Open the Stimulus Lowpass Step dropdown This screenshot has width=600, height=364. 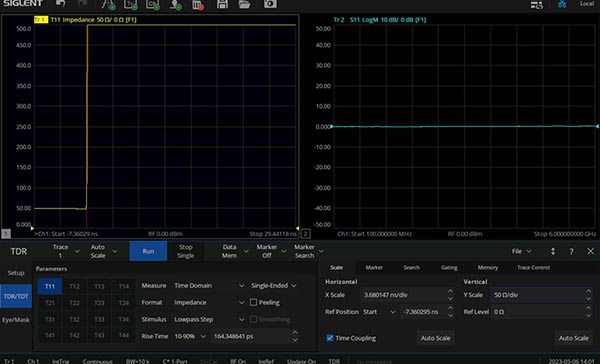click(x=209, y=319)
